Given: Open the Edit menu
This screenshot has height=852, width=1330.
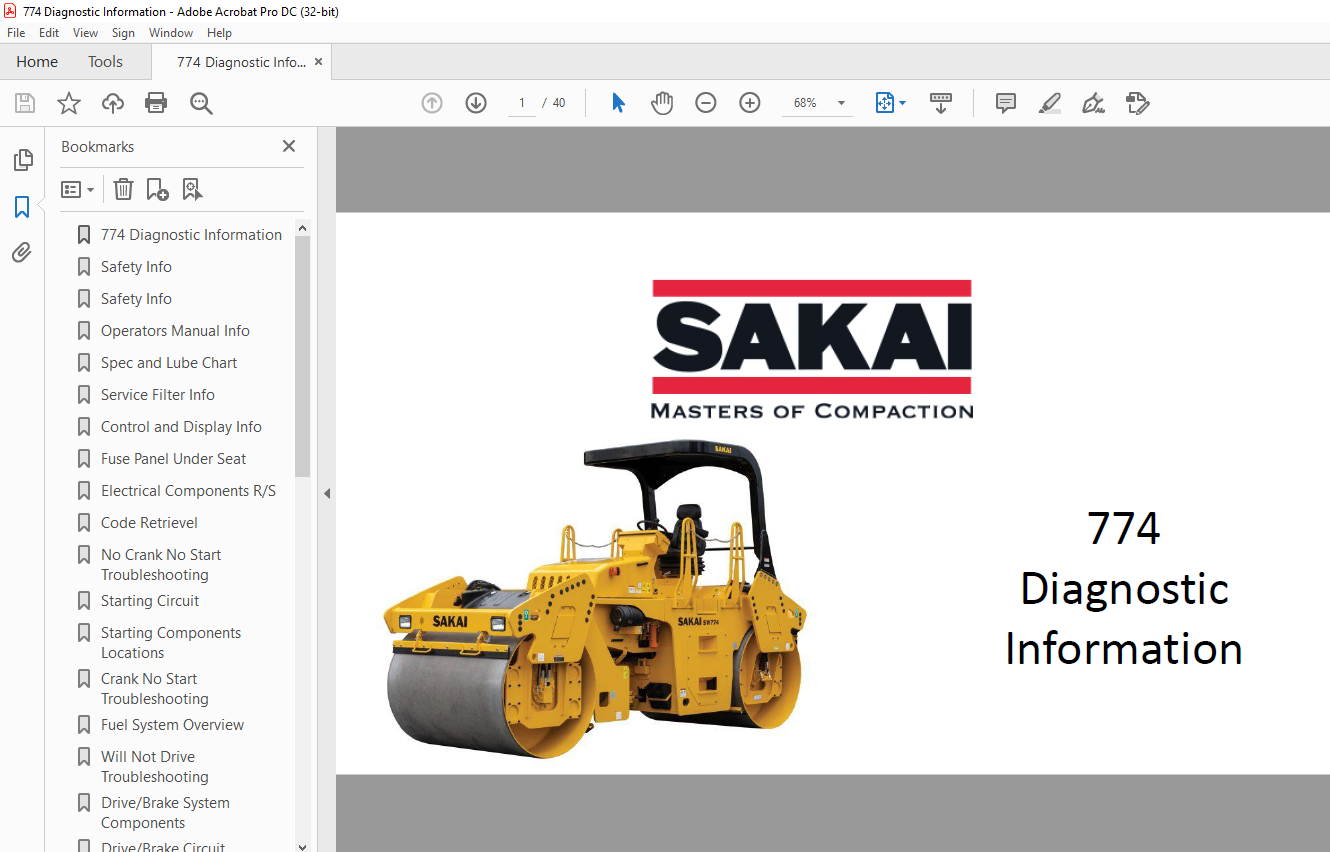Looking at the screenshot, I should click(x=49, y=33).
